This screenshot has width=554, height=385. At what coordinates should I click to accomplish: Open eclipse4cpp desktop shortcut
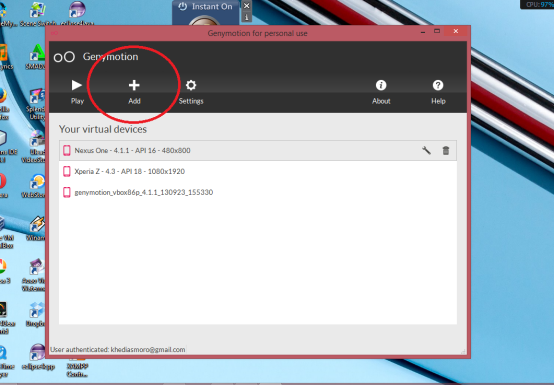(x=38, y=357)
